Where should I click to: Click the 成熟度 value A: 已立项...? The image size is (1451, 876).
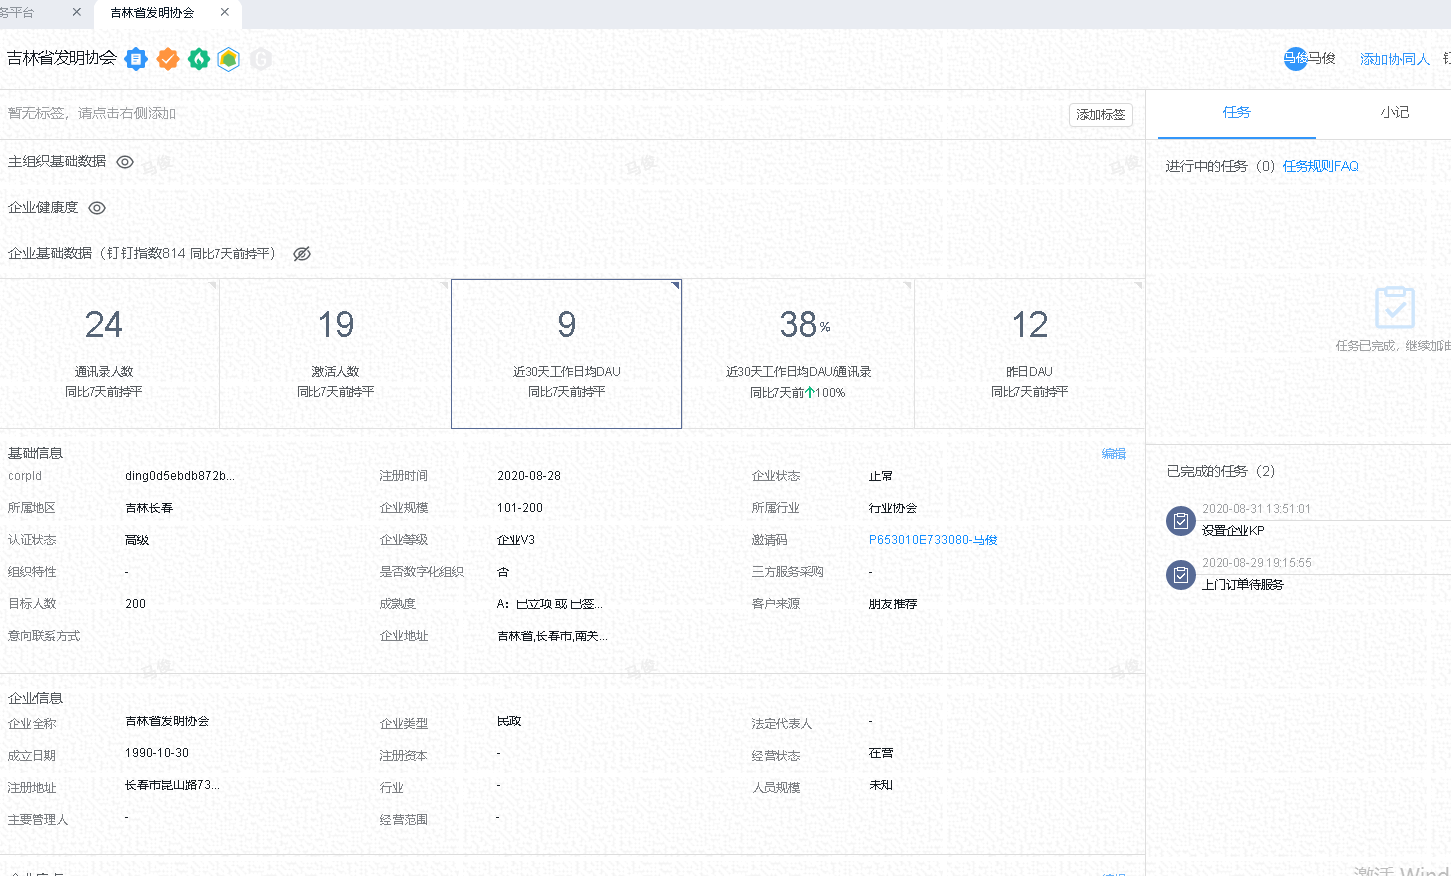pyautogui.click(x=550, y=604)
